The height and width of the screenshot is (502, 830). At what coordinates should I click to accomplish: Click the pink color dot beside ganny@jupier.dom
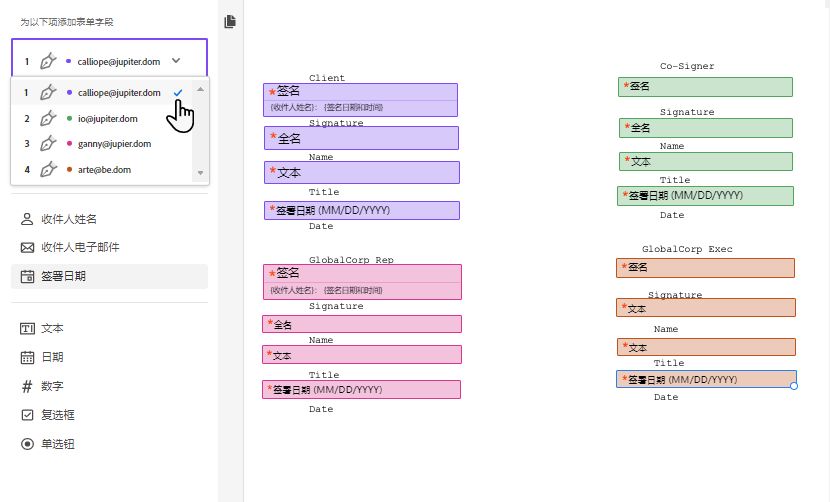coord(69,143)
